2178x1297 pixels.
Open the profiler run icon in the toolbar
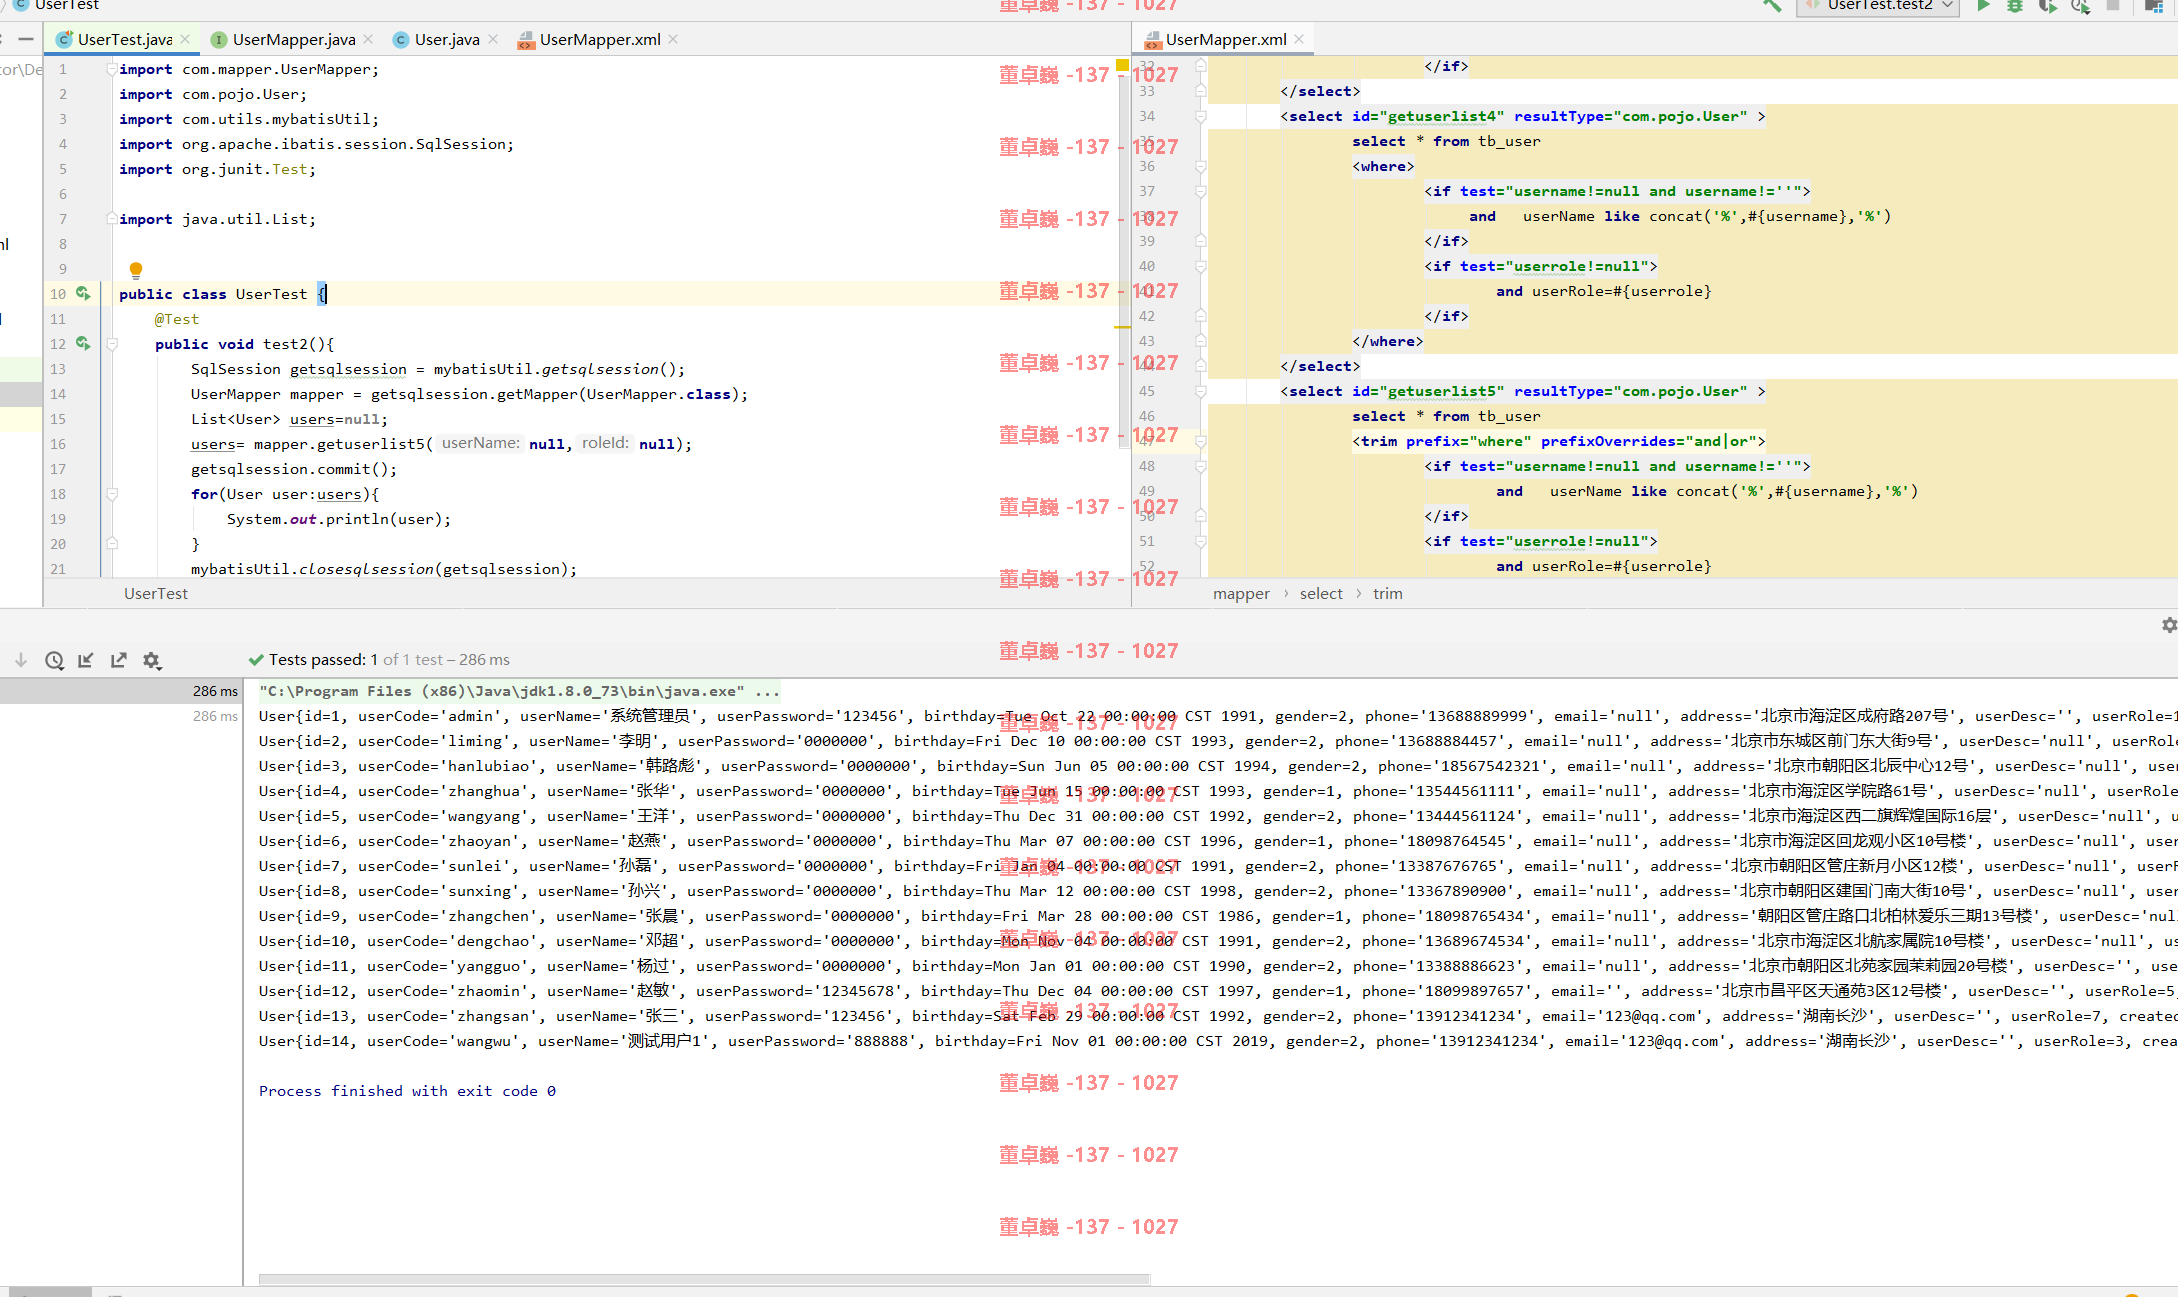2081,6
